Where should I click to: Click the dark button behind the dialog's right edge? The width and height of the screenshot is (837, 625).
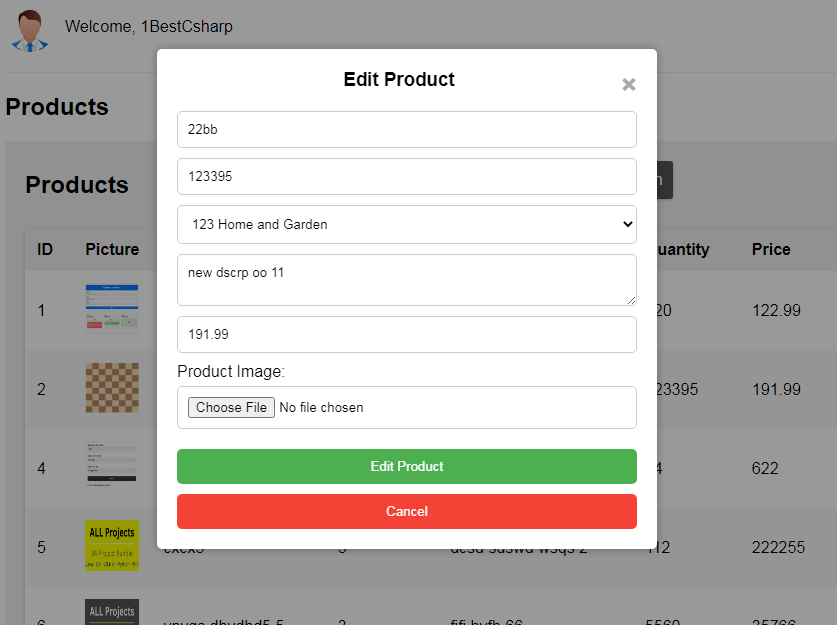coord(665,180)
